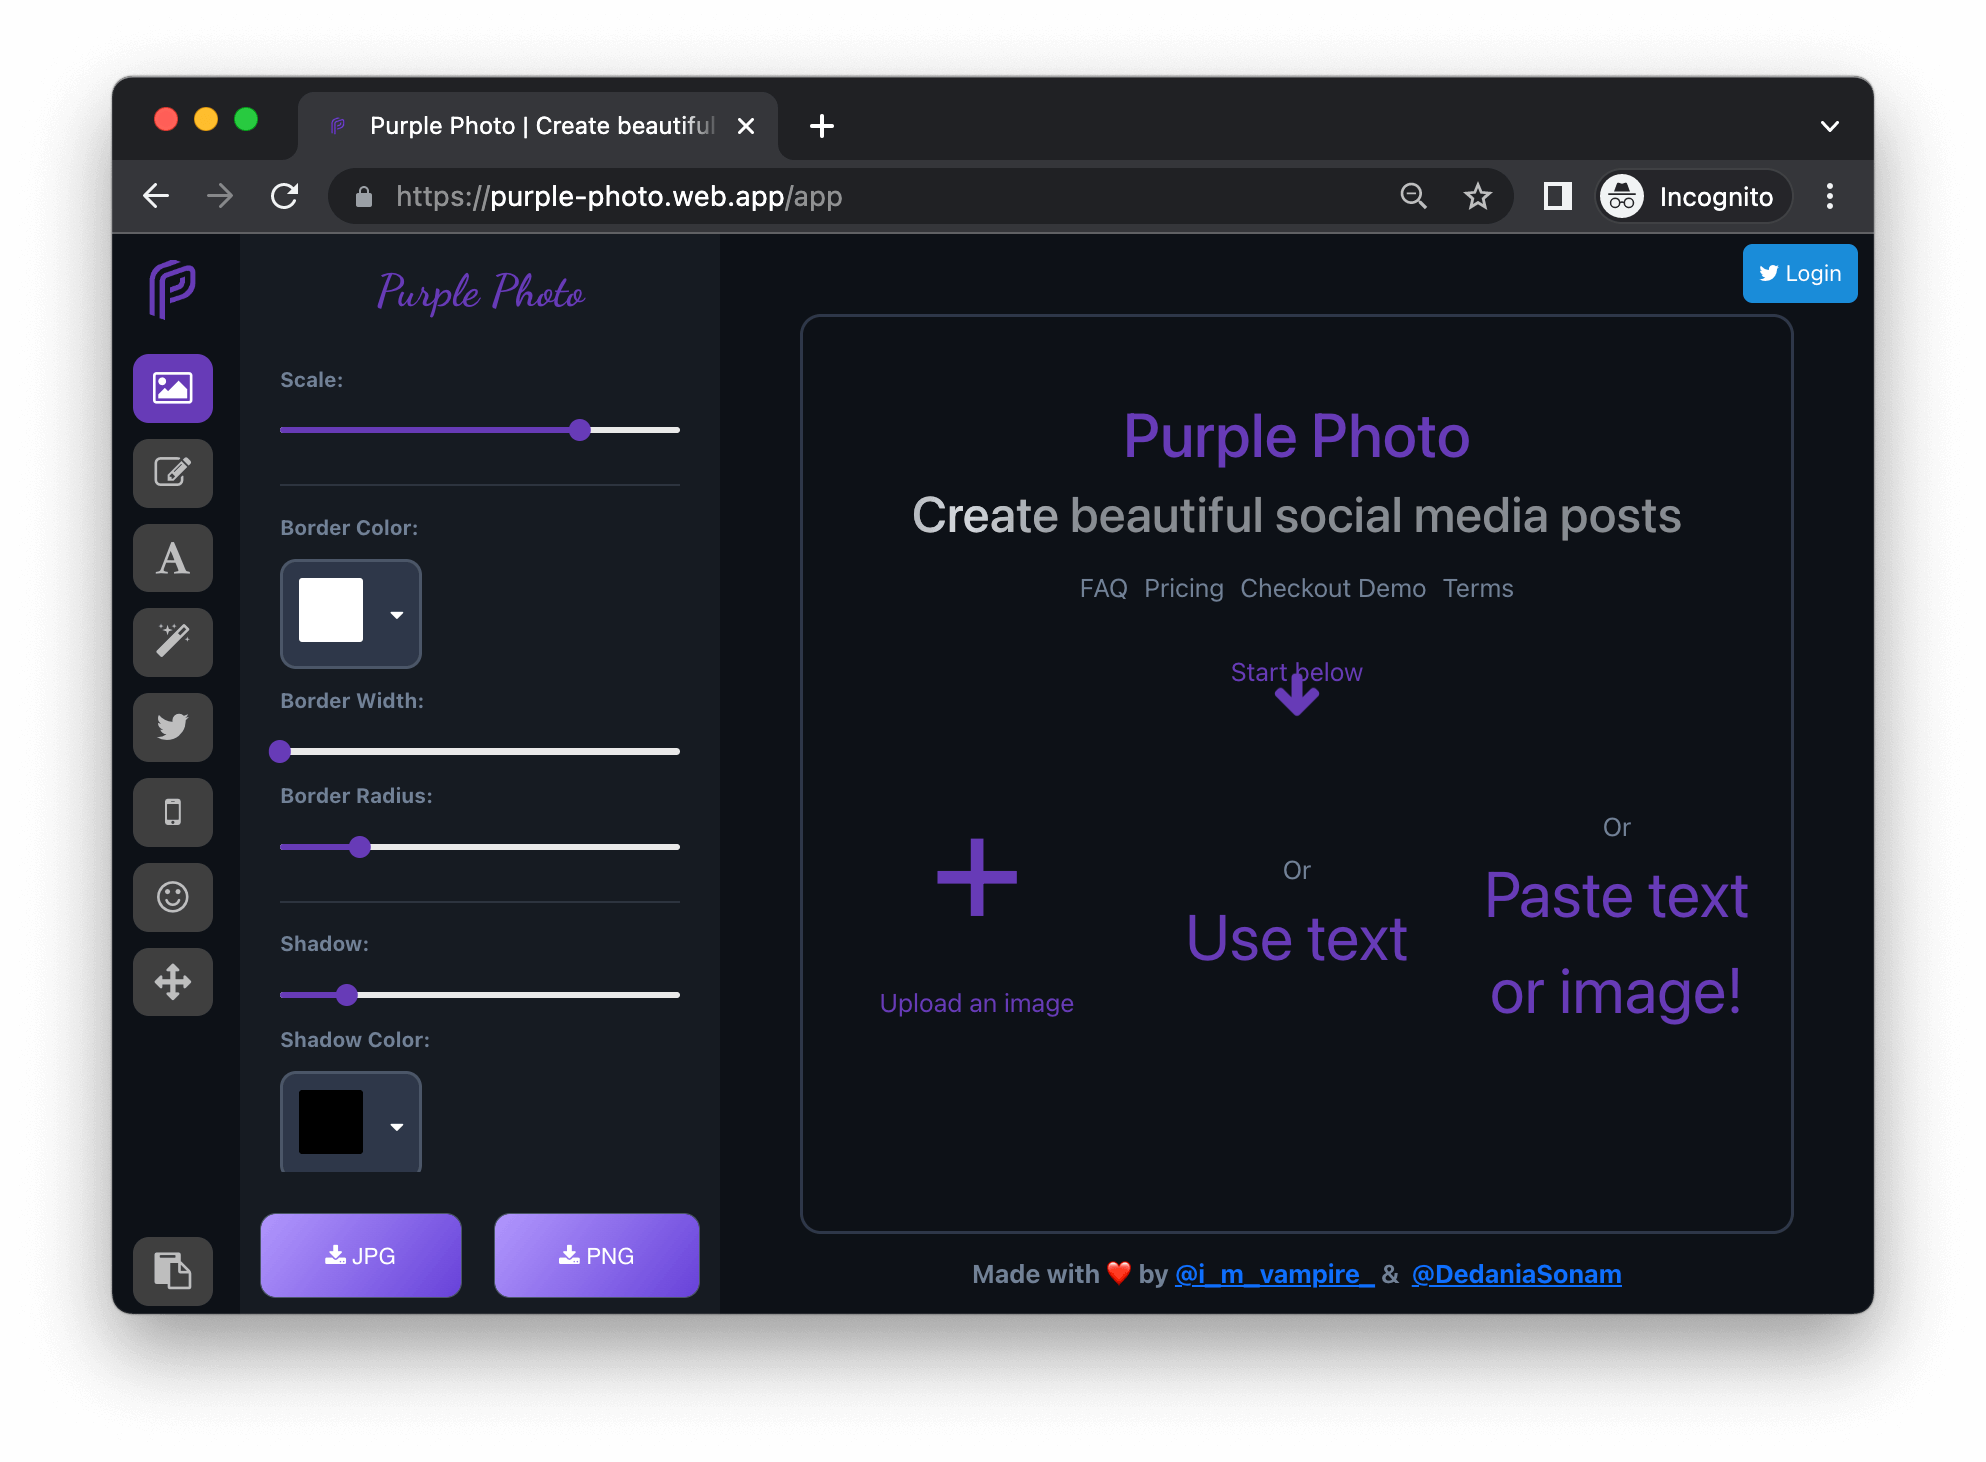Click the Scale slider handle
The height and width of the screenshot is (1462, 1986).
579,430
